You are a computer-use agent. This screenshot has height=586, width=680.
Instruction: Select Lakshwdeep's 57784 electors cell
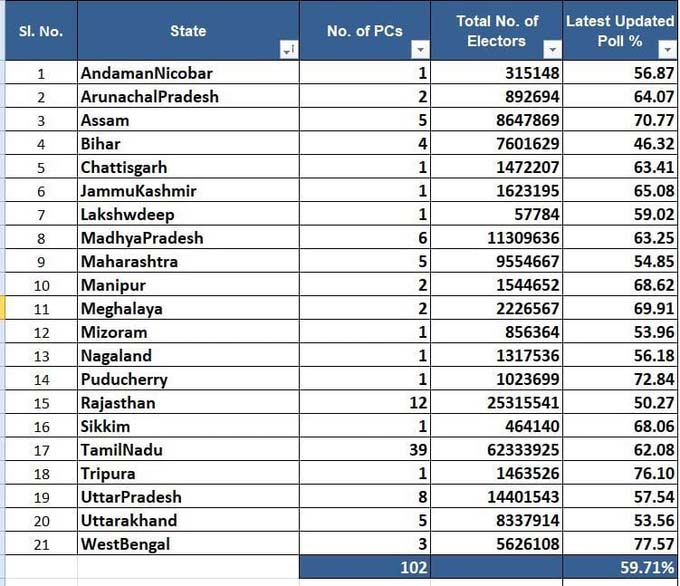coord(497,214)
